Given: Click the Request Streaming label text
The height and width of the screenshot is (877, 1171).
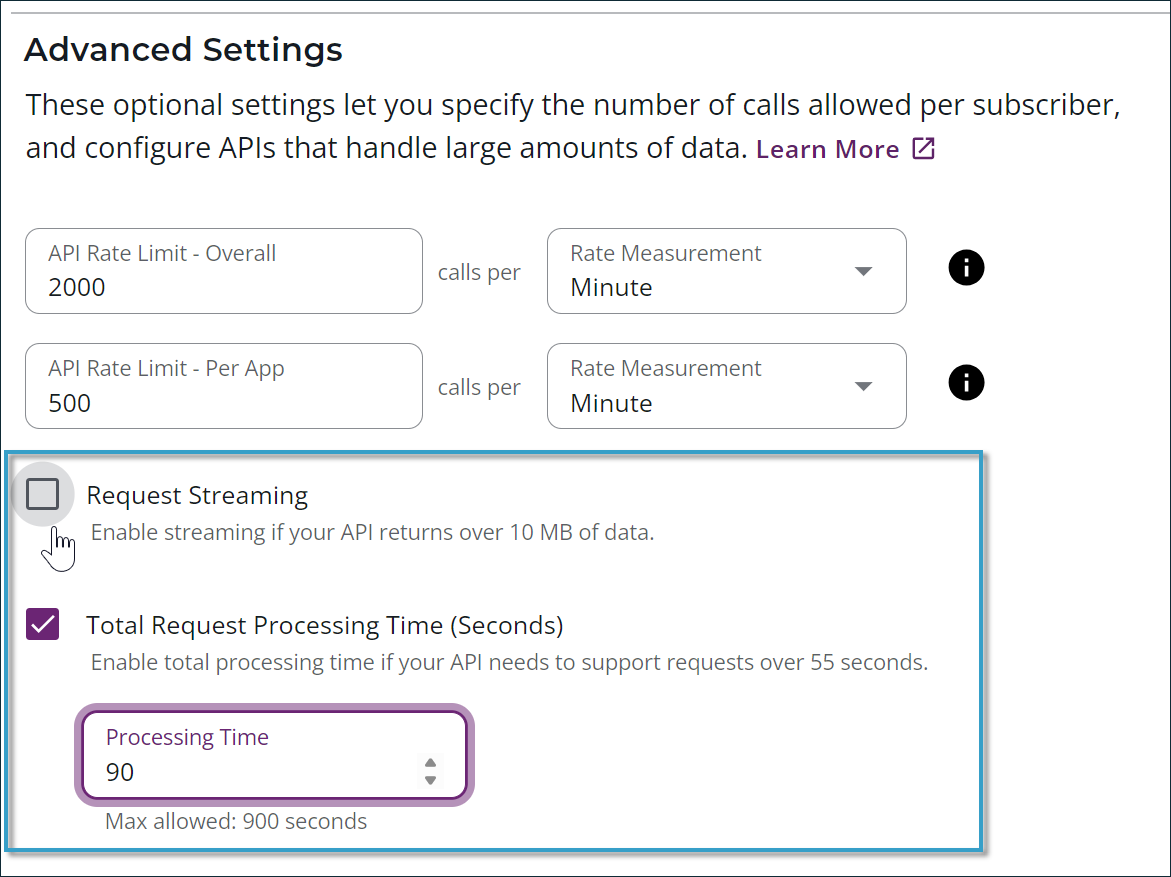Looking at the screenshot, I should click(197, 495).
